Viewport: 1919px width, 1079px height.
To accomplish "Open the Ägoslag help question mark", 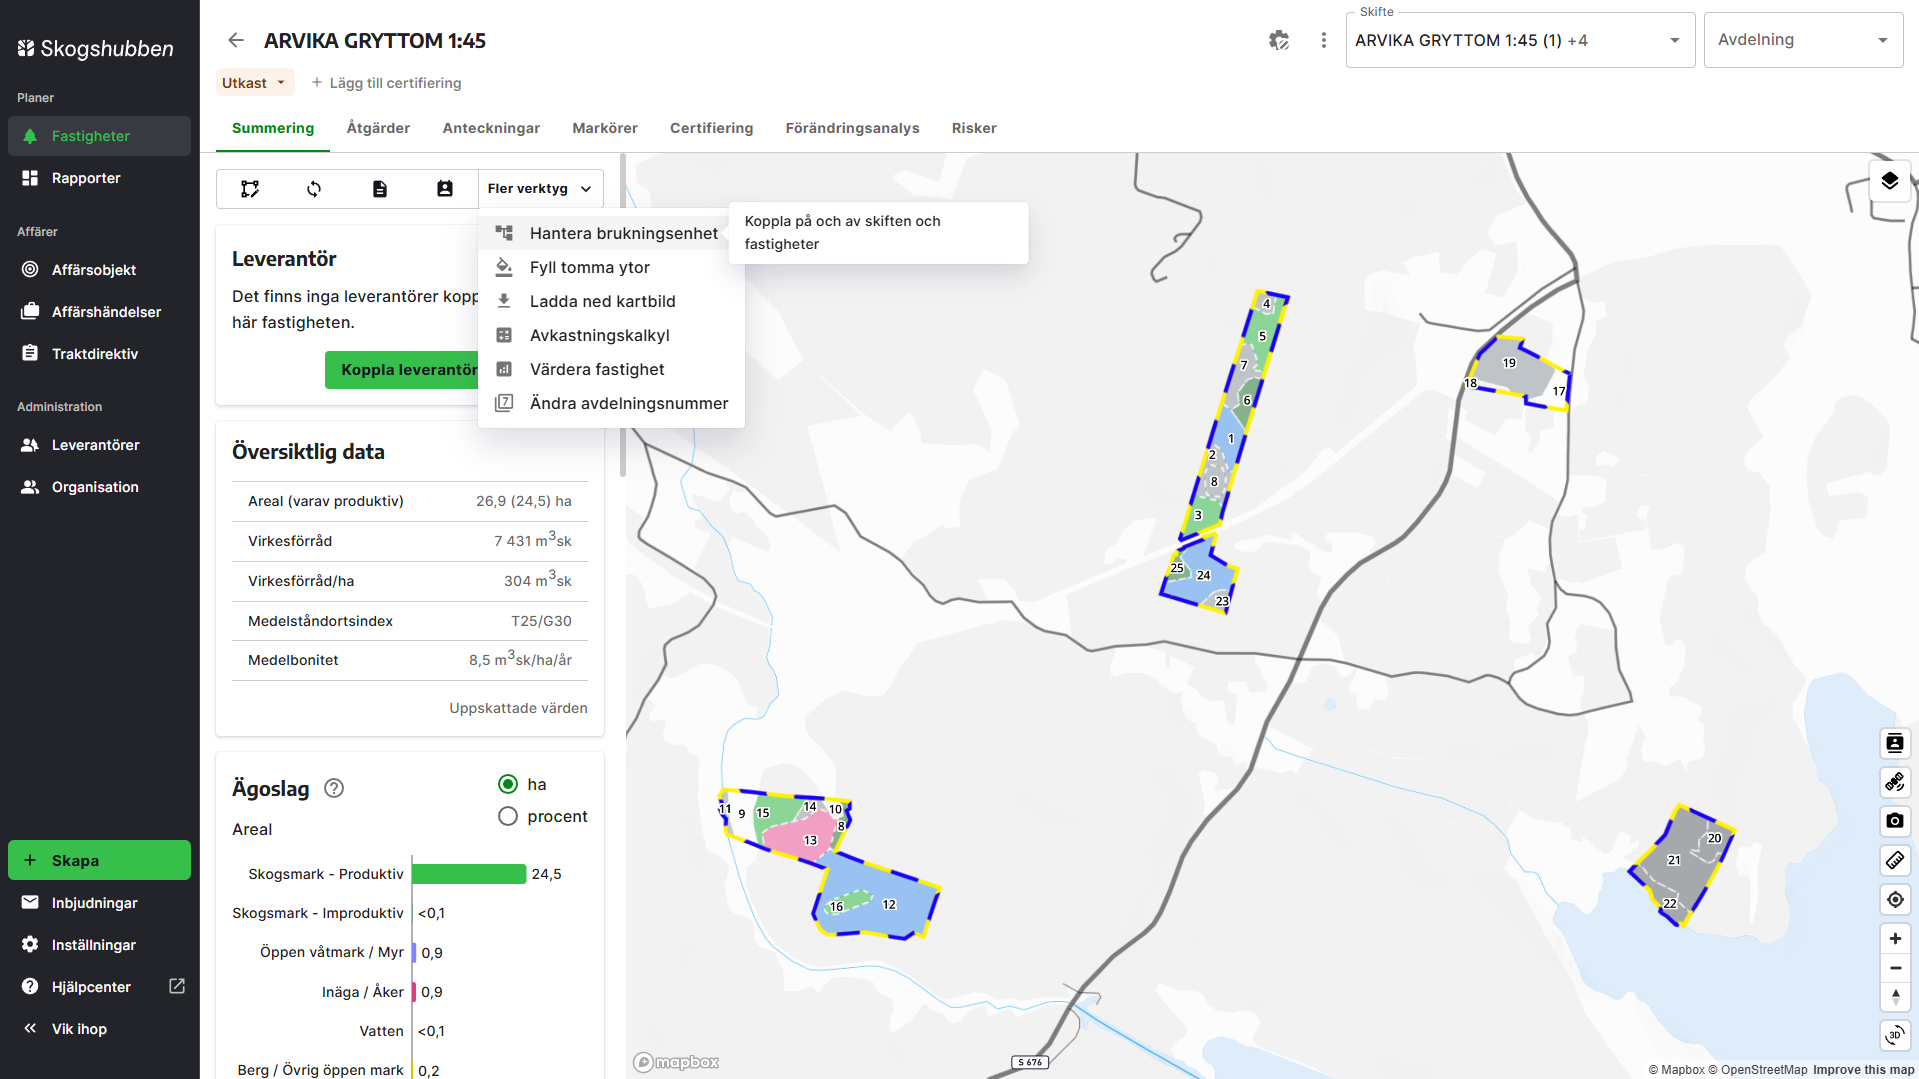I will pyautogui.click(x=334, y=788).
